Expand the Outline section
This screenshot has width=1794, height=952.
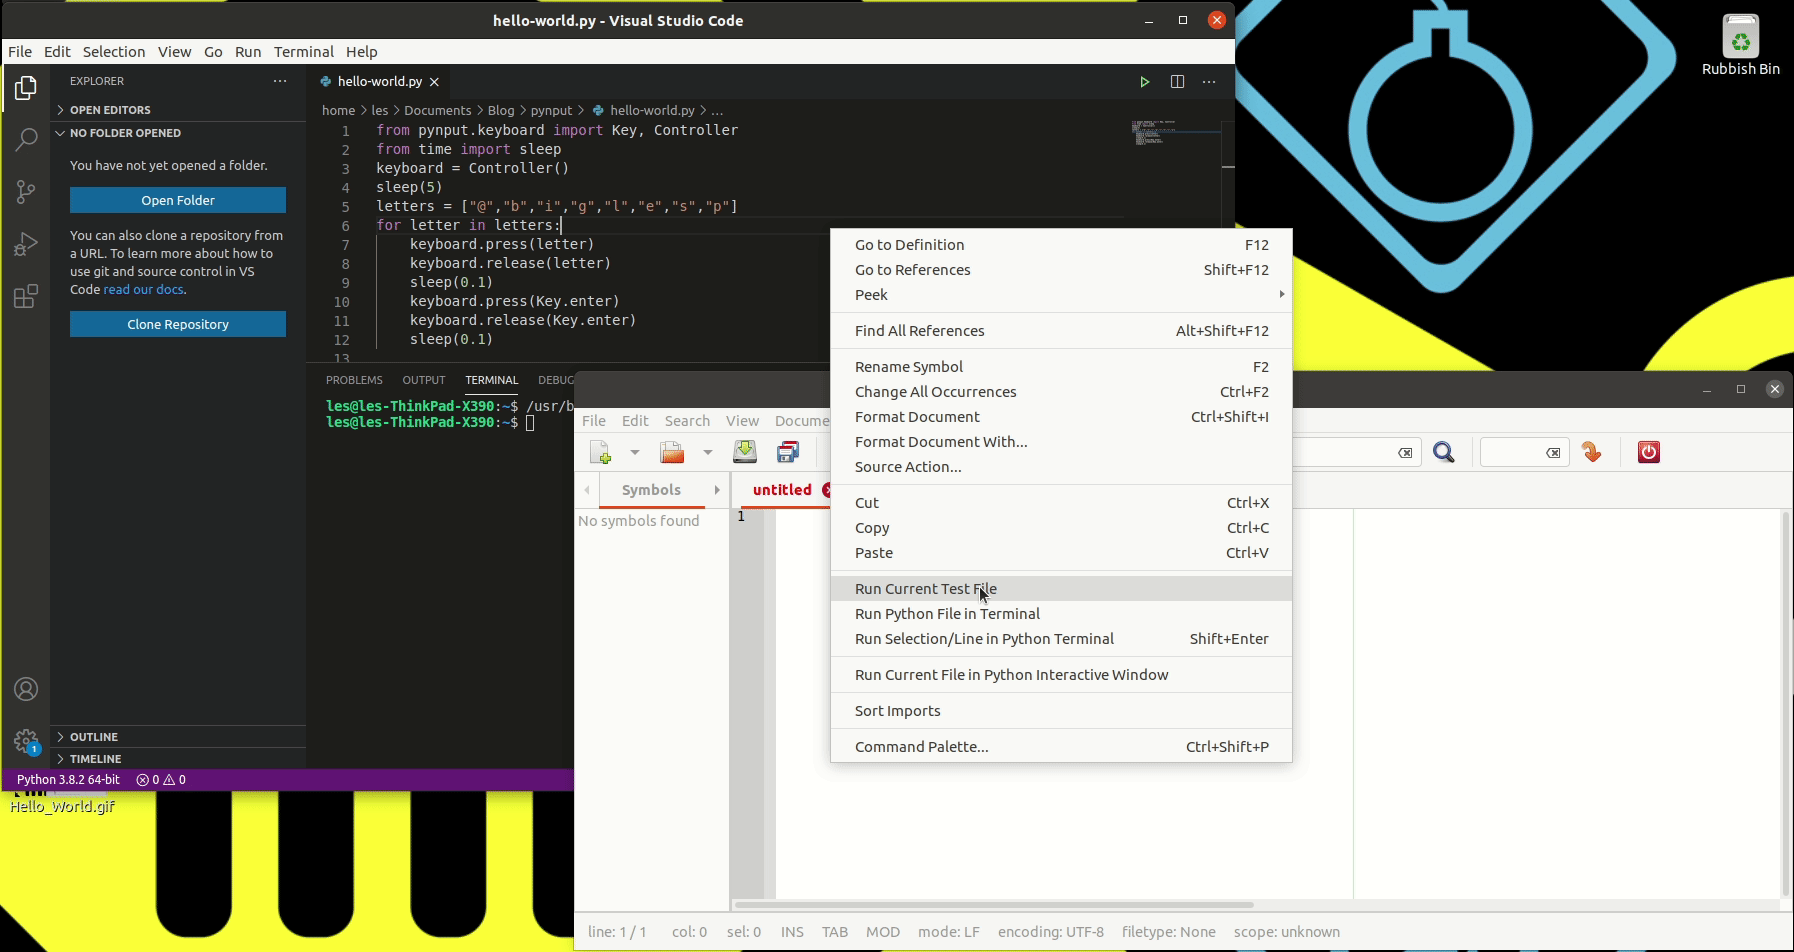(180, 737)
